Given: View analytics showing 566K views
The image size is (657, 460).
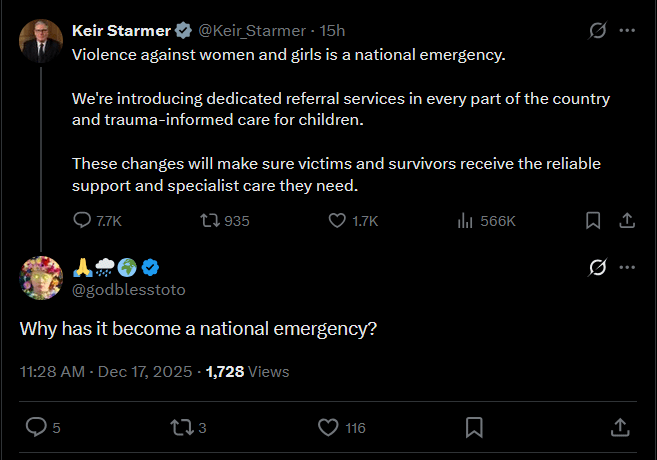Looking at the screenshot, I should pos(464,220).
